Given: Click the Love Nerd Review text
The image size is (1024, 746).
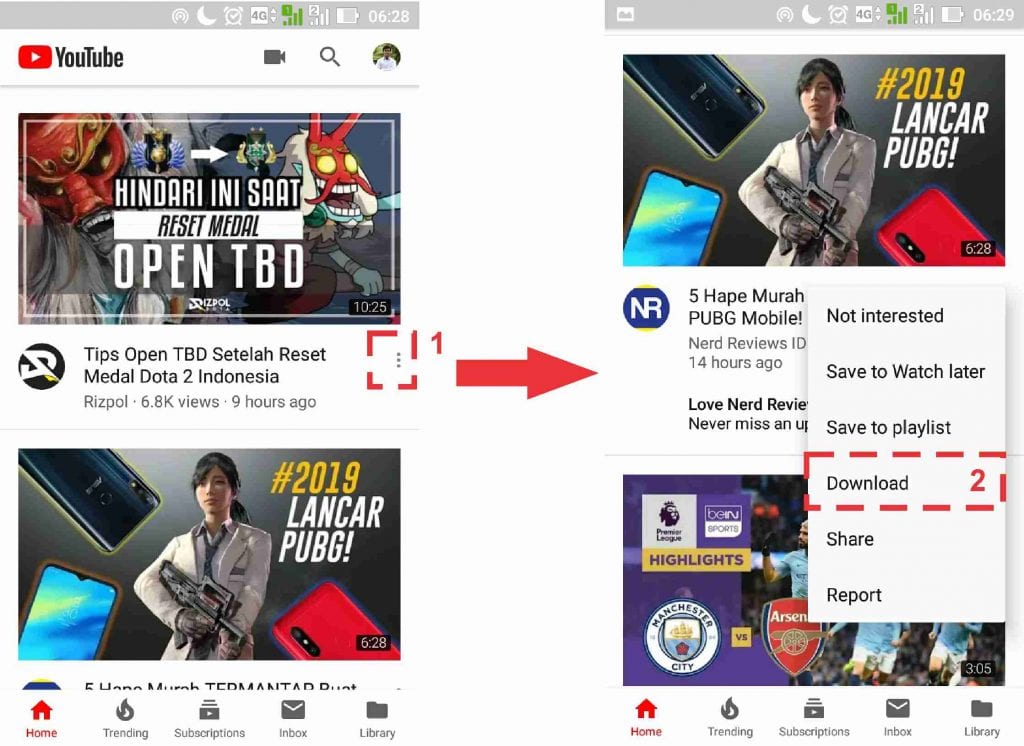Looking at the screenshot, I should [748, 404].
